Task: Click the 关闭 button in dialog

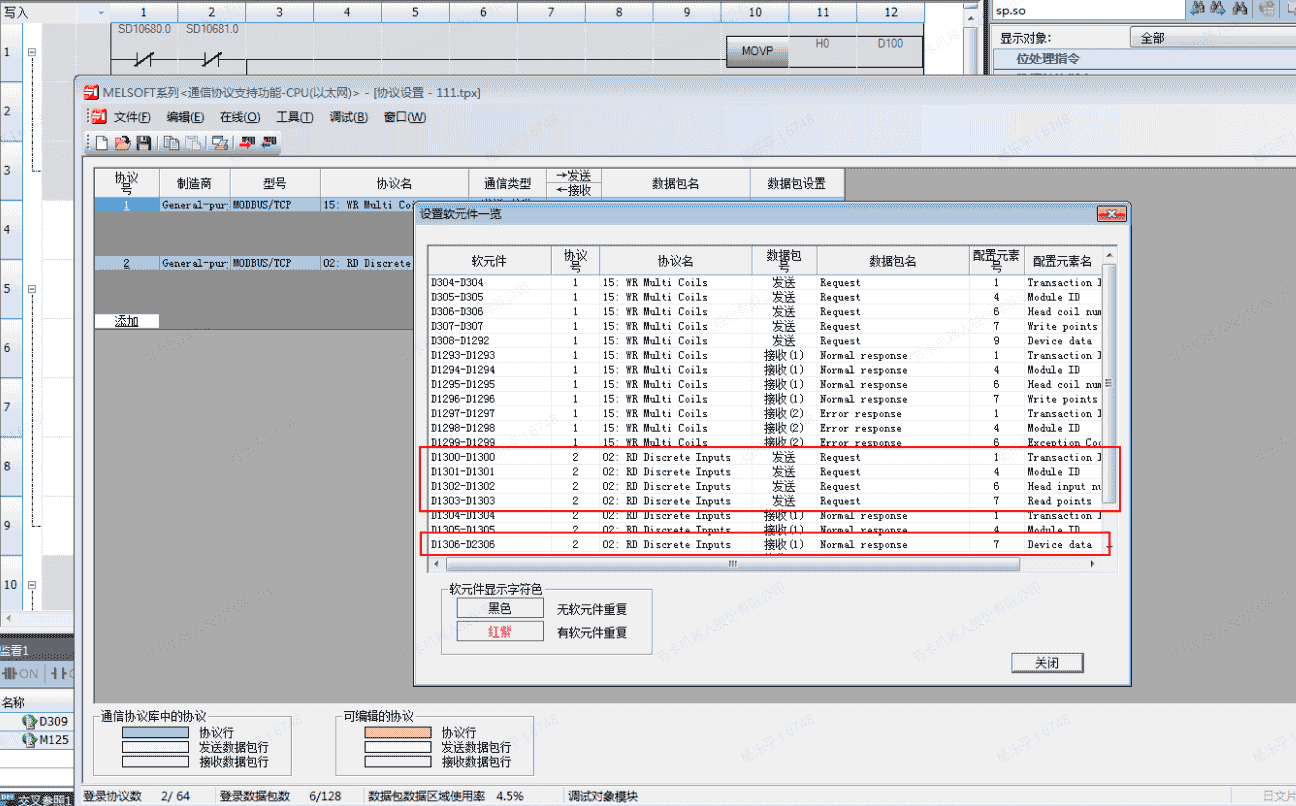Action: pyautogui.click(x=1046, y=663)
